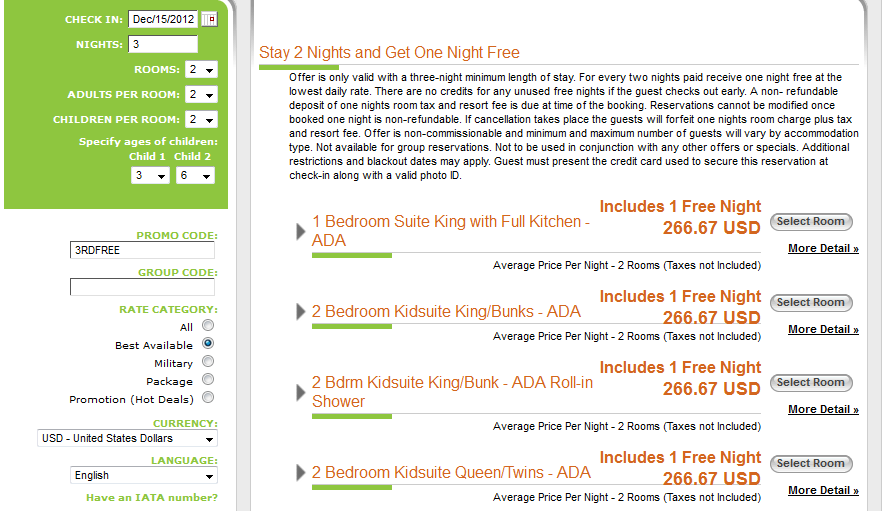
Task: Expand 1 Bedroom Suite King triangle arrow
Action: click(301, 231)
